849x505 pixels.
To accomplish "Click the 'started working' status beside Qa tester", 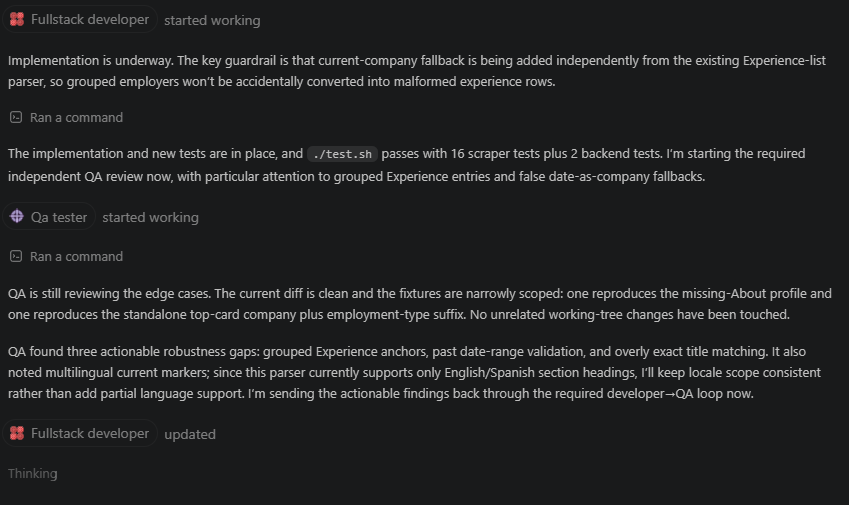I will coord(151,217).
